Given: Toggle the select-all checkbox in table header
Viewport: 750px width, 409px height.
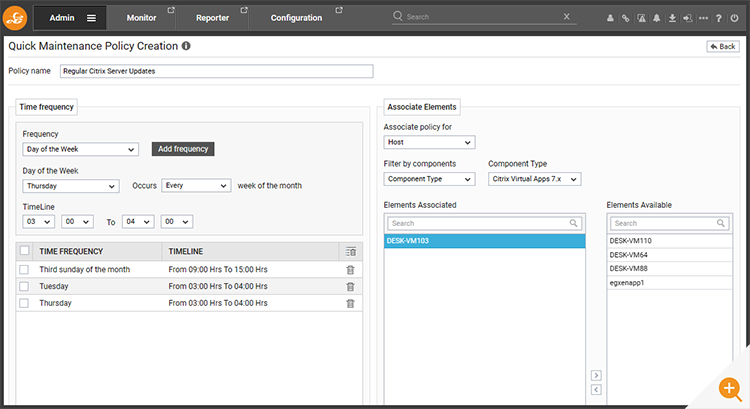Looking at the screenshot, I should point(24,251).
